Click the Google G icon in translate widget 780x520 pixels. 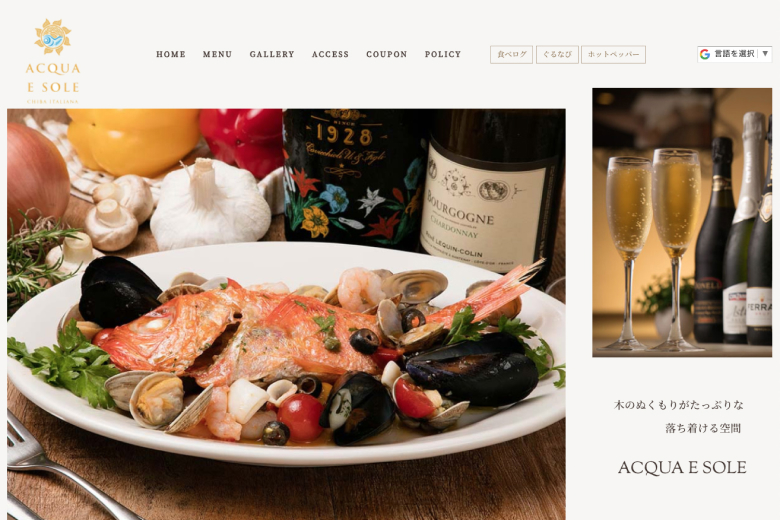point(704,54)
